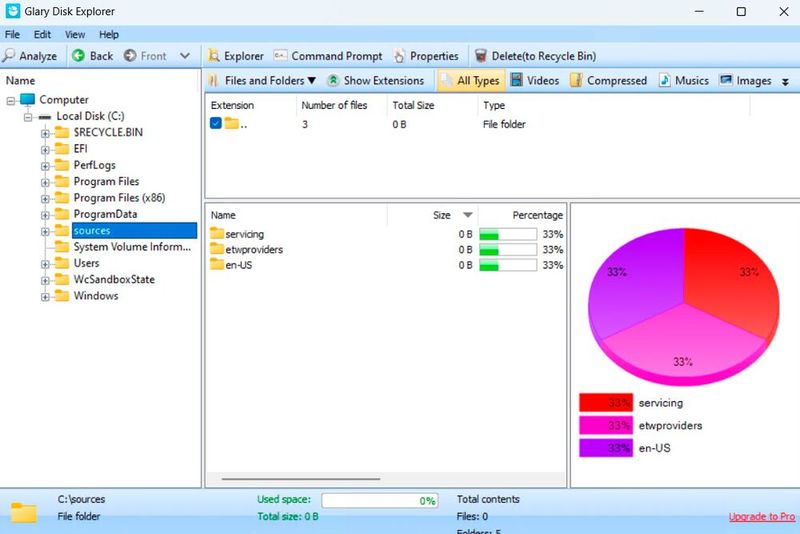Click the Used space progress bar
800x534 pixels.
tap(380, 500)
